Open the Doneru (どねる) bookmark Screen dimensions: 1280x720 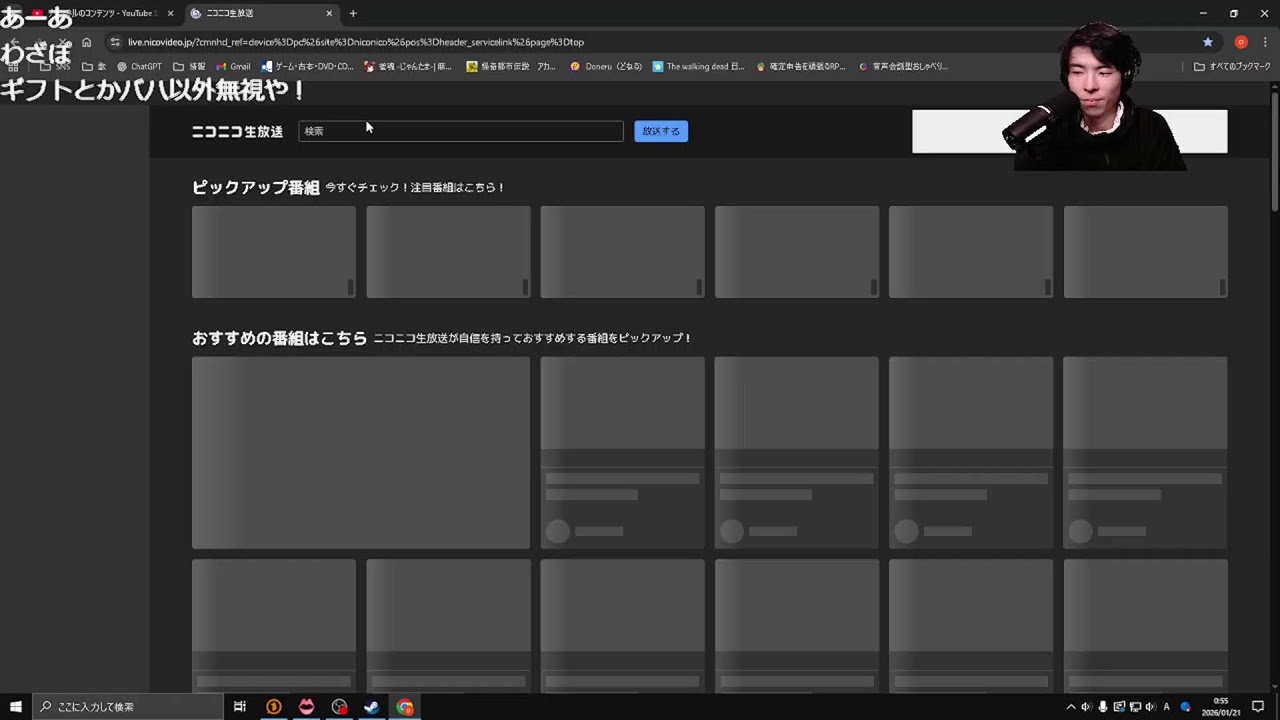[x=606, y=67]
